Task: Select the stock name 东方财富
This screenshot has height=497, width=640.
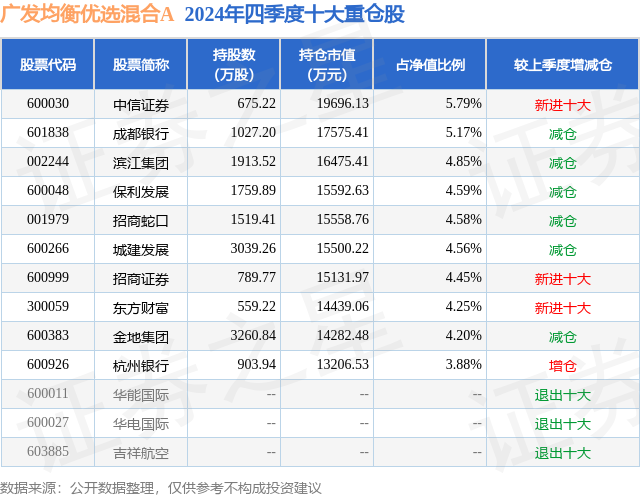Action: [141, 308]
